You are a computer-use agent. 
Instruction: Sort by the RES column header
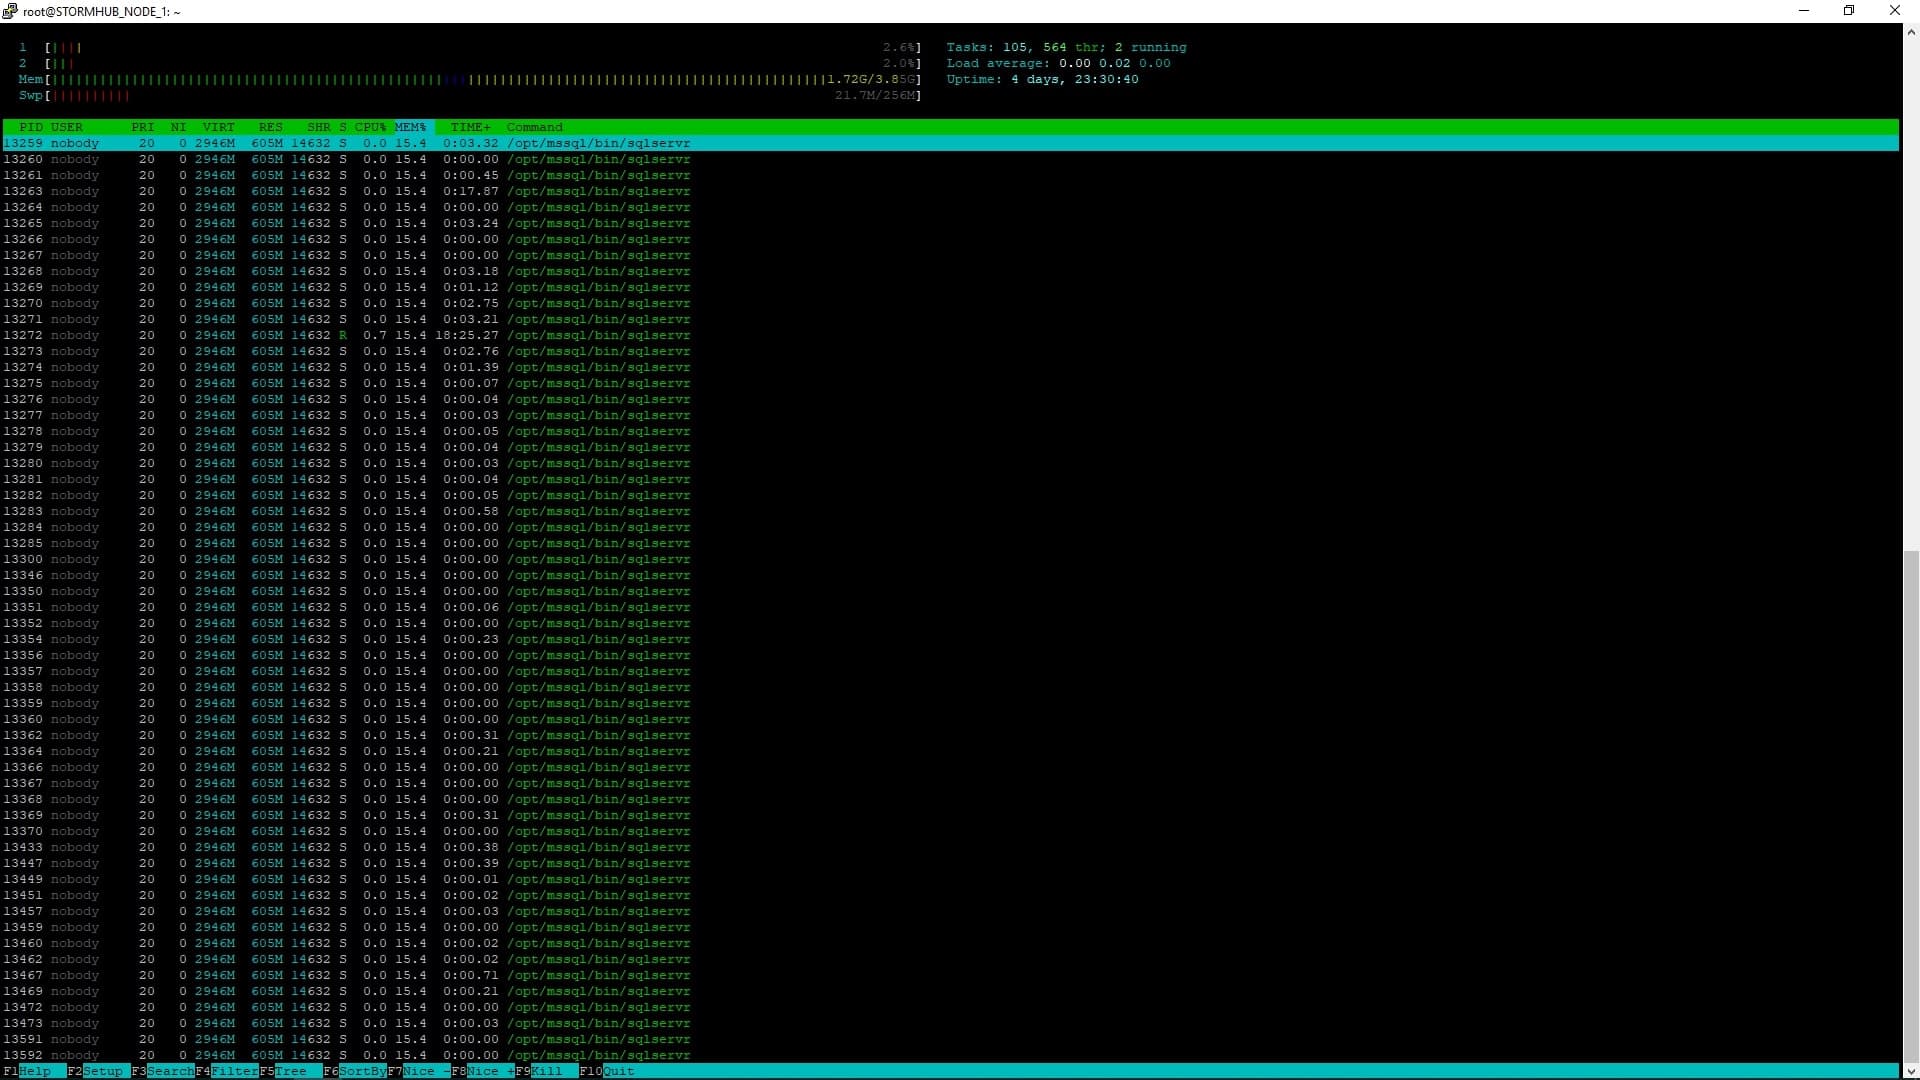point(271,127)
